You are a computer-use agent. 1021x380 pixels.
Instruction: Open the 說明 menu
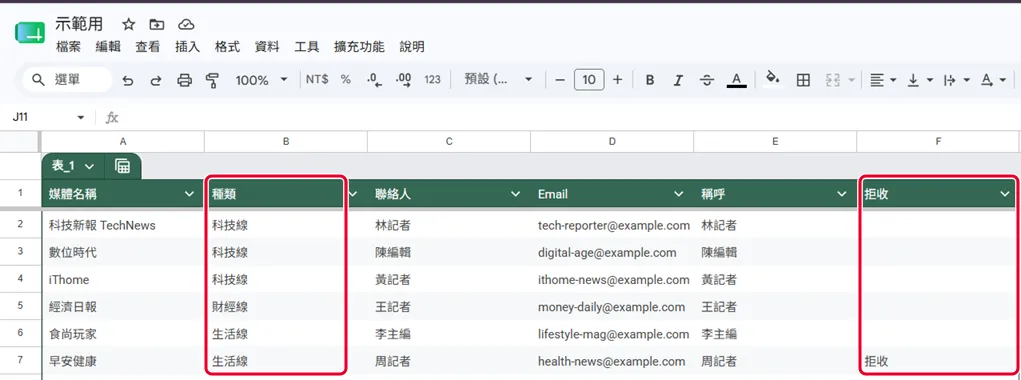point(412,47)
